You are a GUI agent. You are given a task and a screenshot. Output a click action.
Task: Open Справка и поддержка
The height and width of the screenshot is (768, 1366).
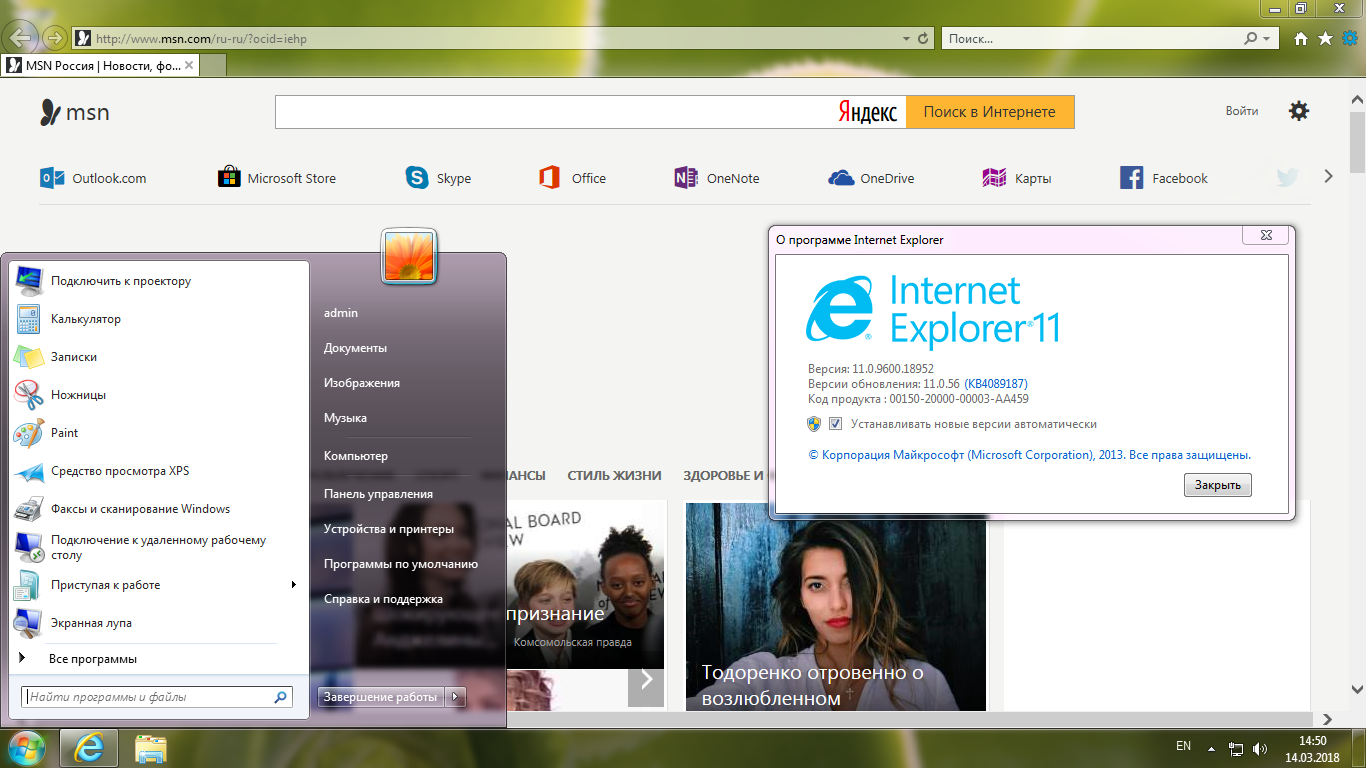pyautogui.click(x=383, y=599)
